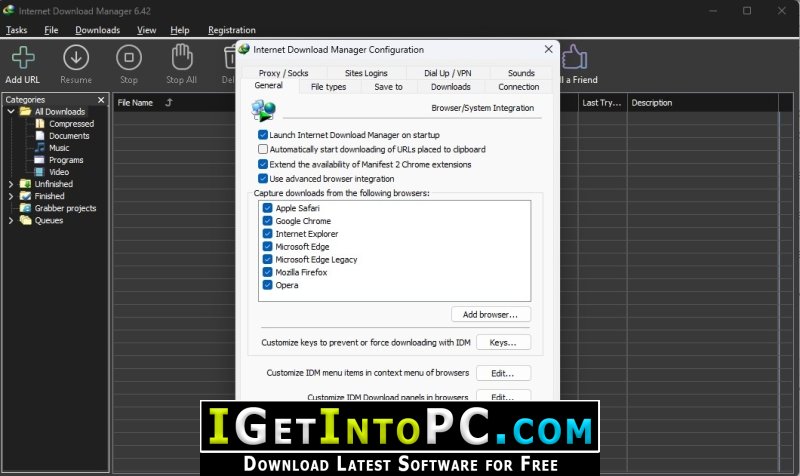Image resolution: width=800 pixels, height=476 pixels.
Task: Uncheck Microsoft Edge Legacy browser capture
Action: [267, 259]
